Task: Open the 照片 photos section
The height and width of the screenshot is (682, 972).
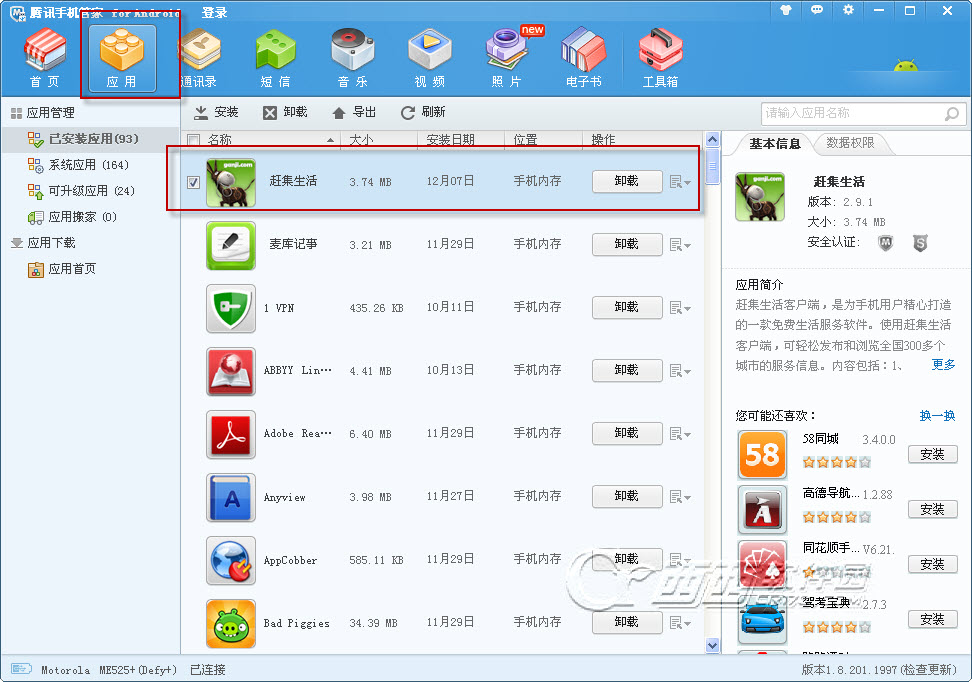Action: pyautogui.click(x=507, y=58)
